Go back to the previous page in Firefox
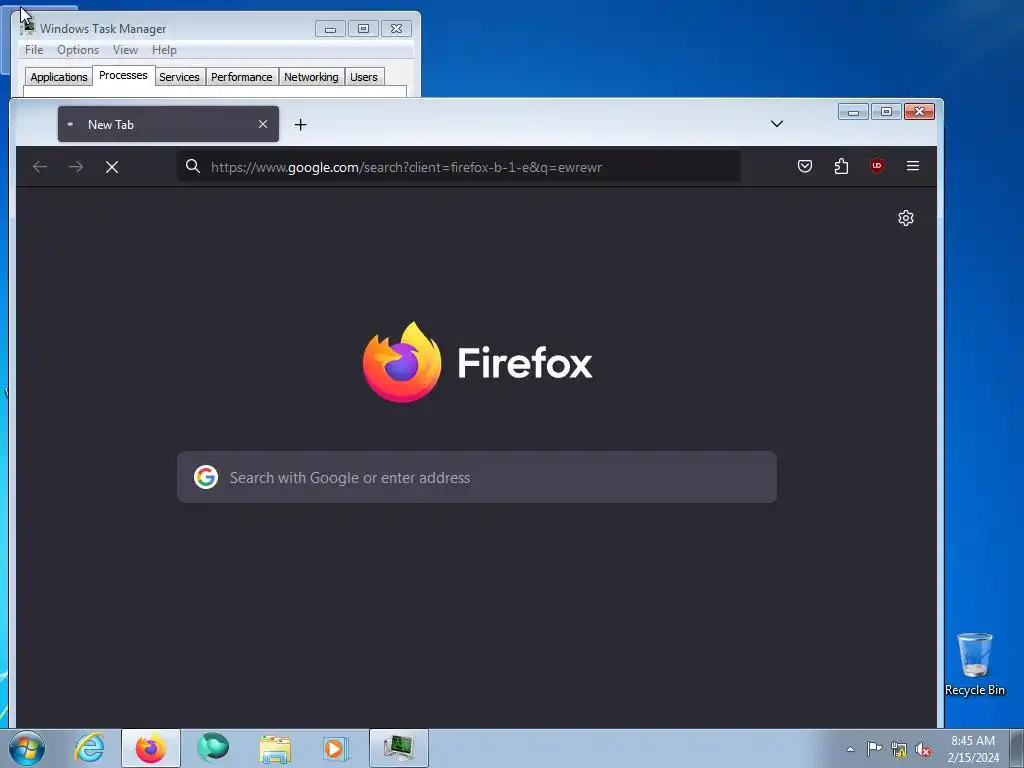1024x768 pixels. click(x=40, y=167)
